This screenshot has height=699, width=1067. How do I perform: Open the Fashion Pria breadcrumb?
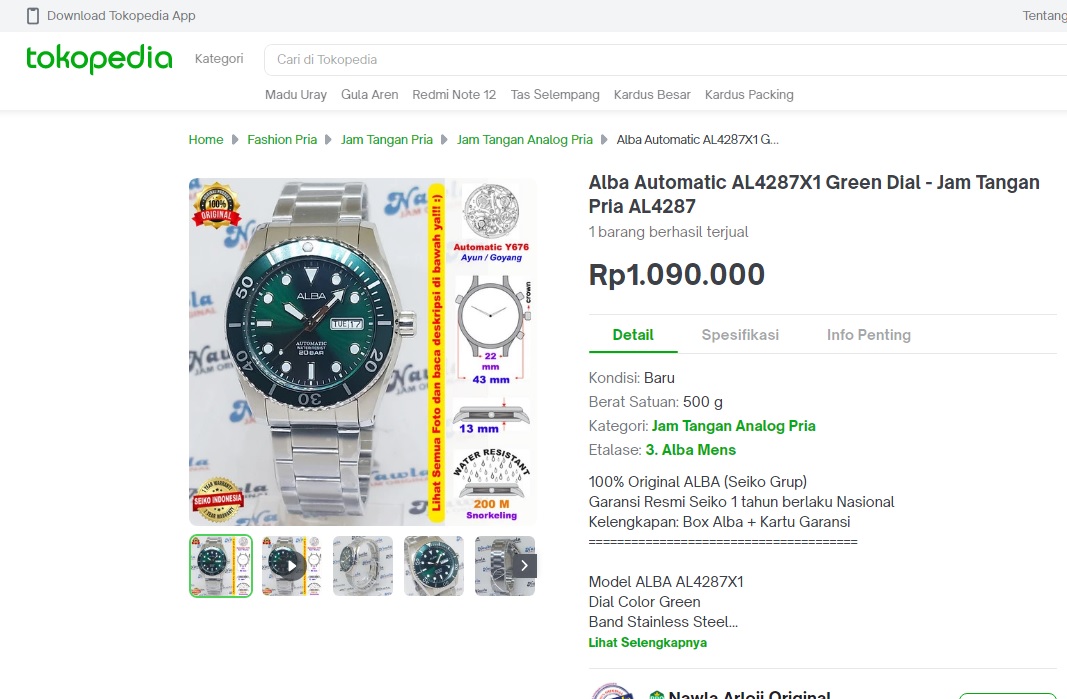click(282, 140)
